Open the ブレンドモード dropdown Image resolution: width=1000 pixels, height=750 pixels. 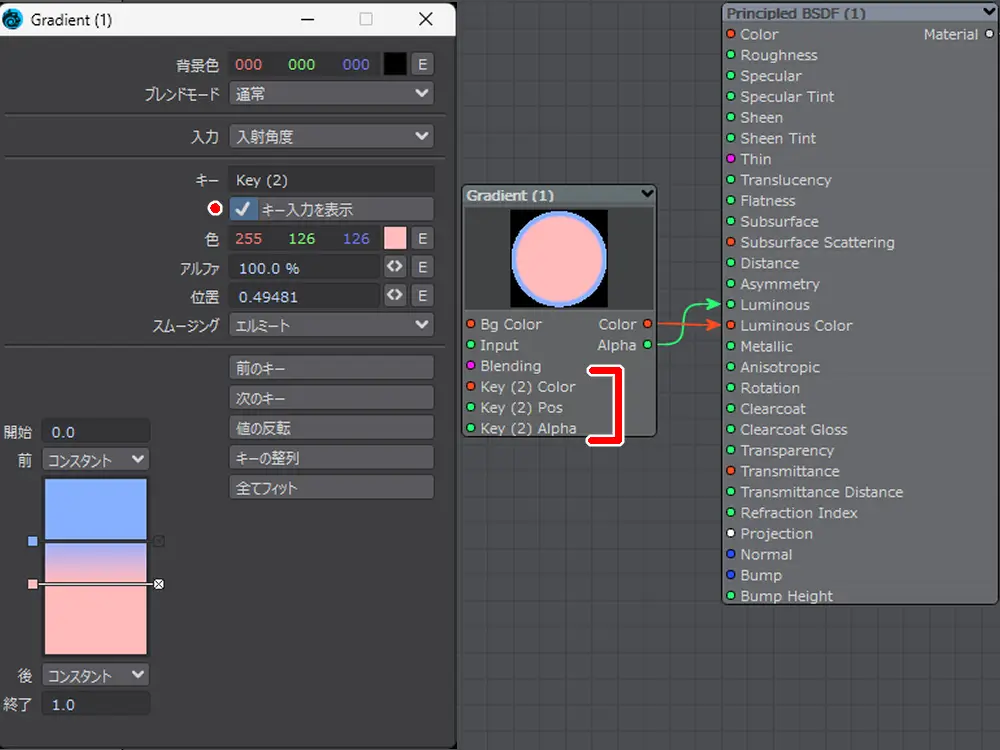tap(331, 94)
